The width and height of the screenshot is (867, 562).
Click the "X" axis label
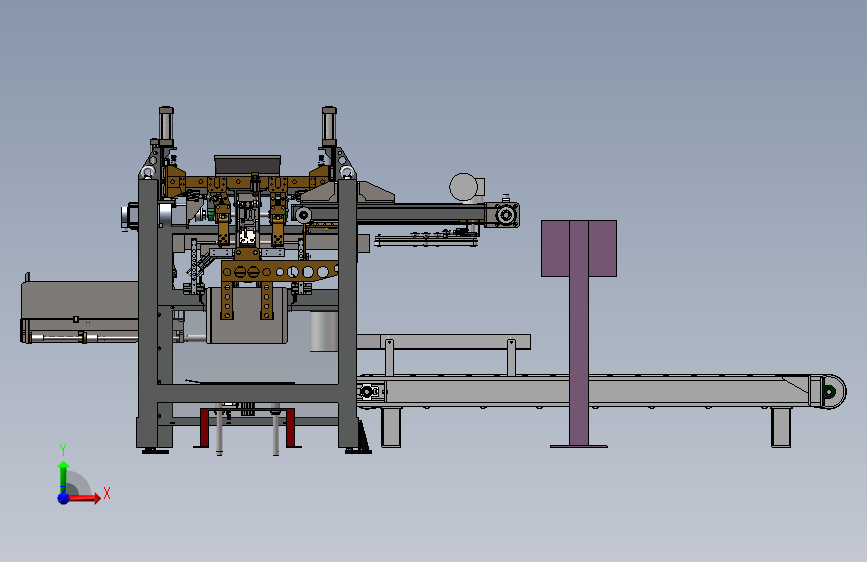pyautogui.click(x=107, y=493)
